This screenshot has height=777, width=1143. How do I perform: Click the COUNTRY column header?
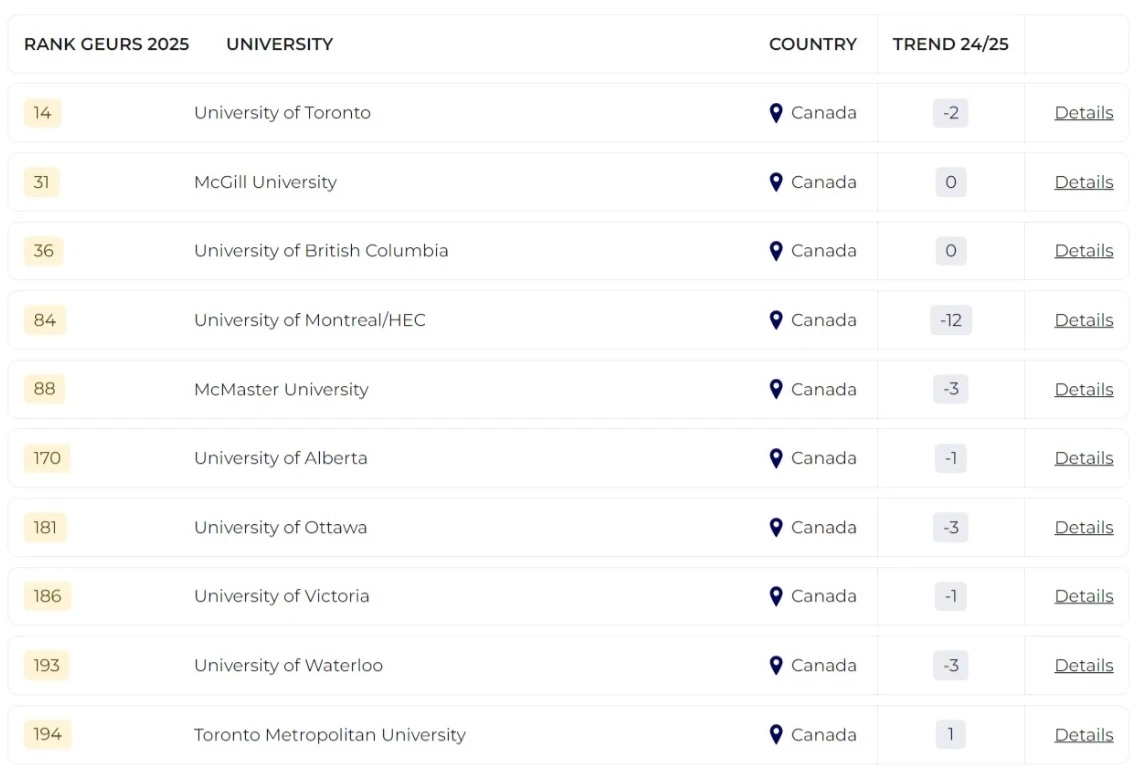pos(812,44)
